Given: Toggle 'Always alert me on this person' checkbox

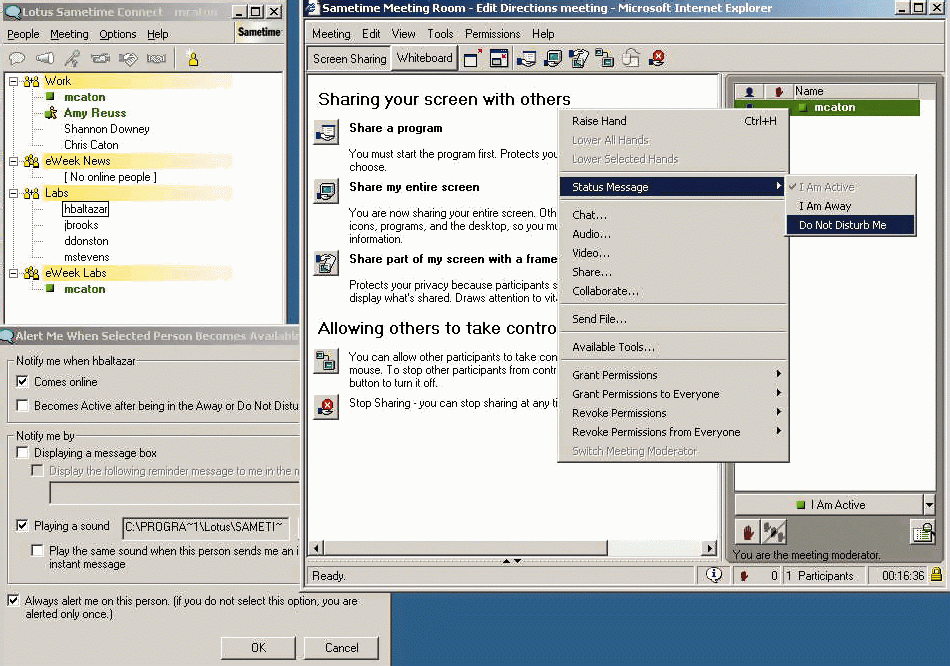Looking at the screenshot, I should [x=13, y=601].
